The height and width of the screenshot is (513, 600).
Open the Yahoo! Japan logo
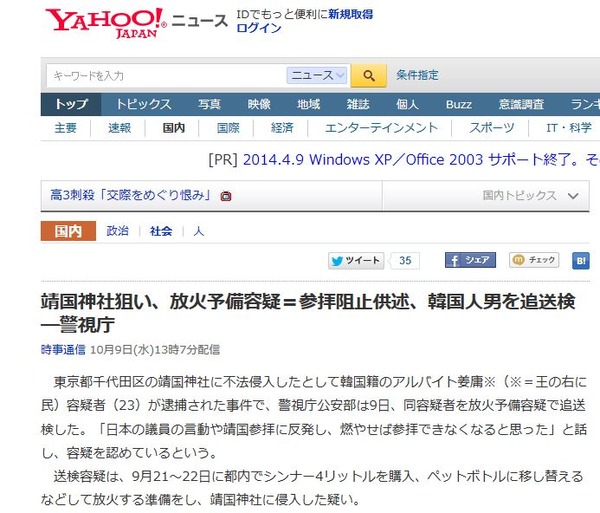(106, 23)
